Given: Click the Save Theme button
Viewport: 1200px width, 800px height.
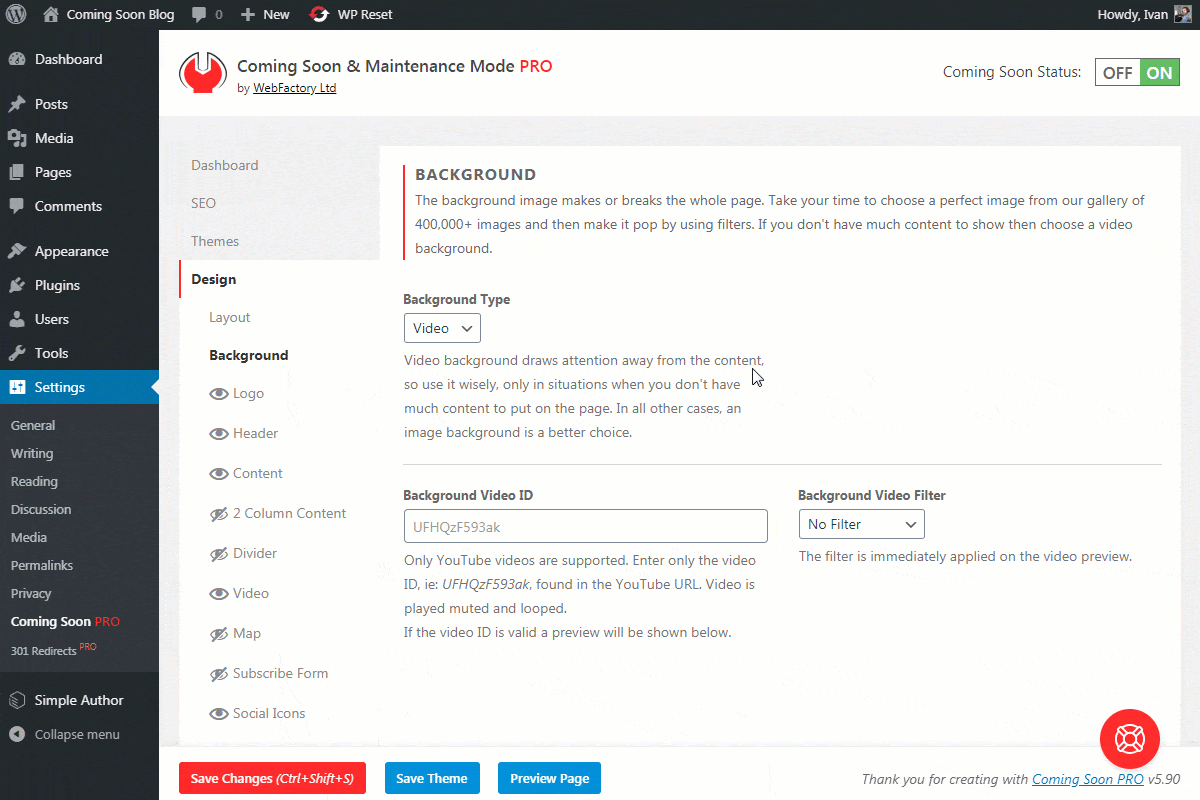Looking at the screenshot, I should (x=432, y=778).
